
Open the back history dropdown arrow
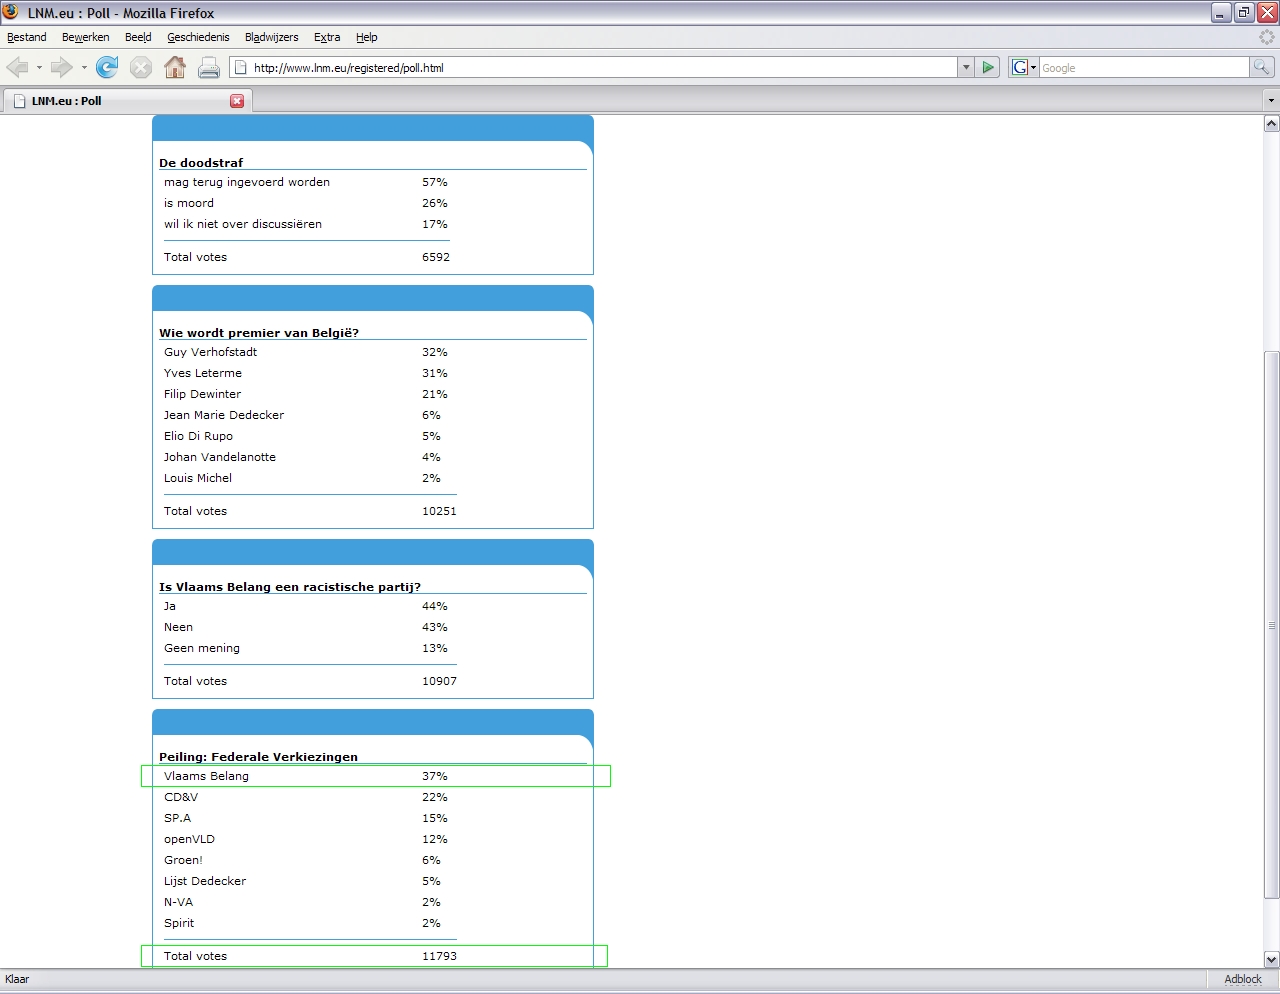pos(39,68)
